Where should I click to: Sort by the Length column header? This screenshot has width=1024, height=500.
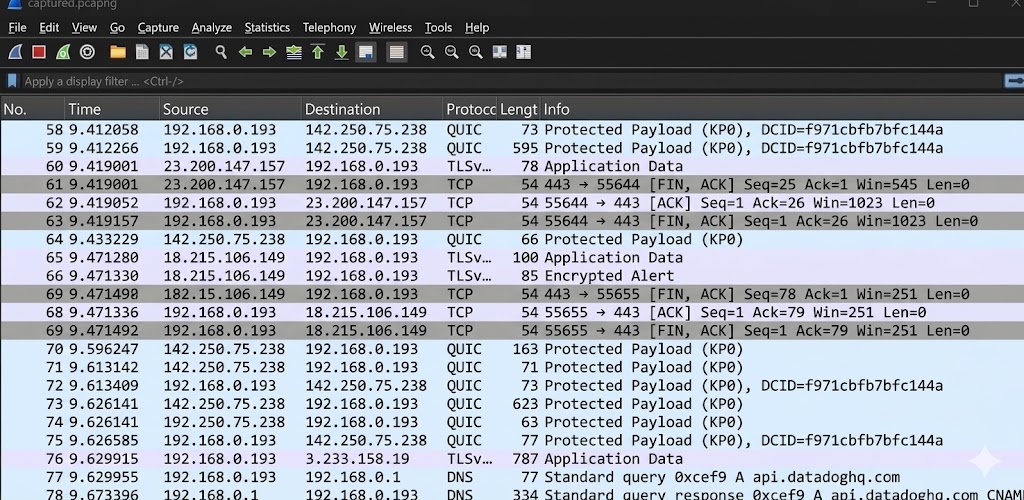tap(519, 109)
